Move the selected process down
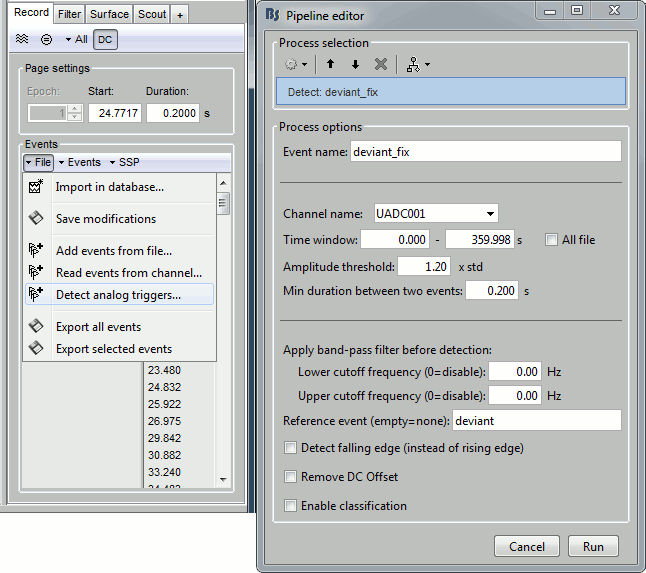 click(355, 64)
